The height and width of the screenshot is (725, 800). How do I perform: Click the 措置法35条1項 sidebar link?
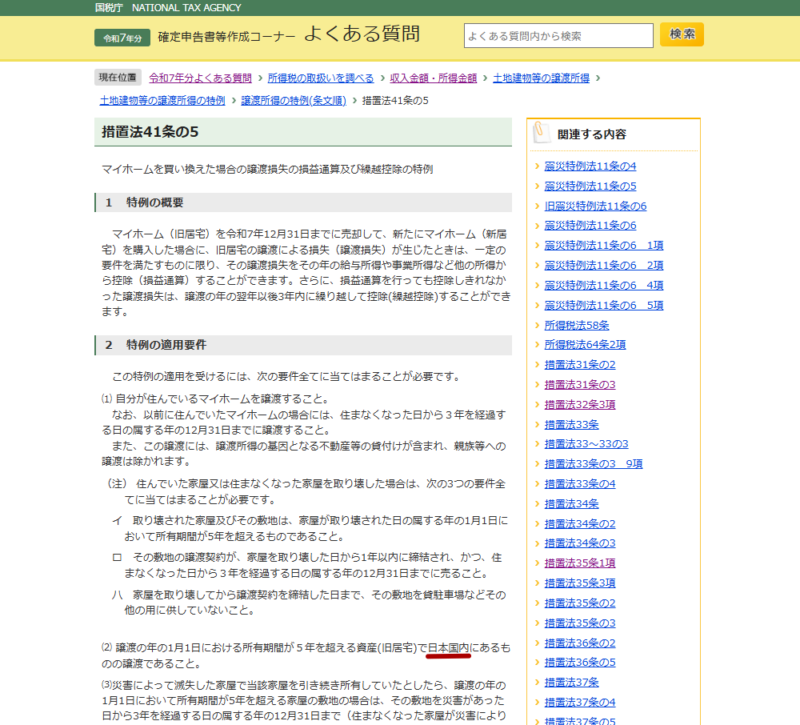tap(580, 563)
